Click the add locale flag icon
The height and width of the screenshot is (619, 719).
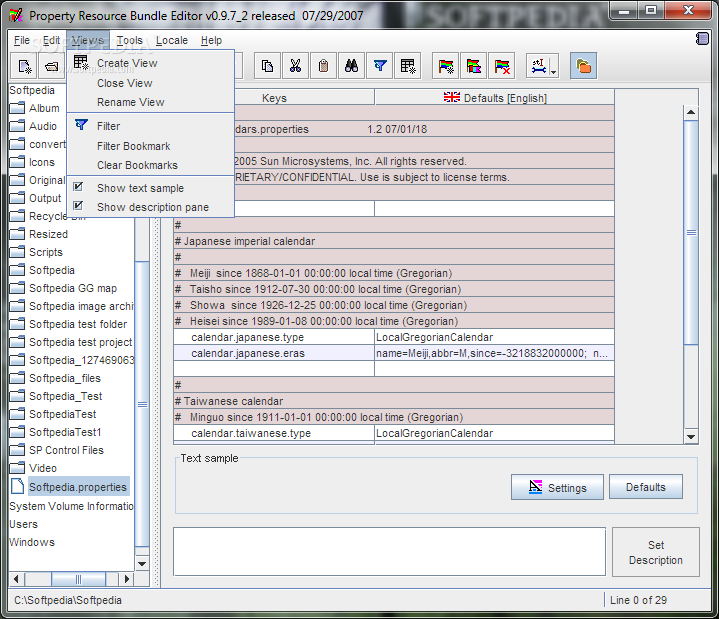(x=445, y=66)
